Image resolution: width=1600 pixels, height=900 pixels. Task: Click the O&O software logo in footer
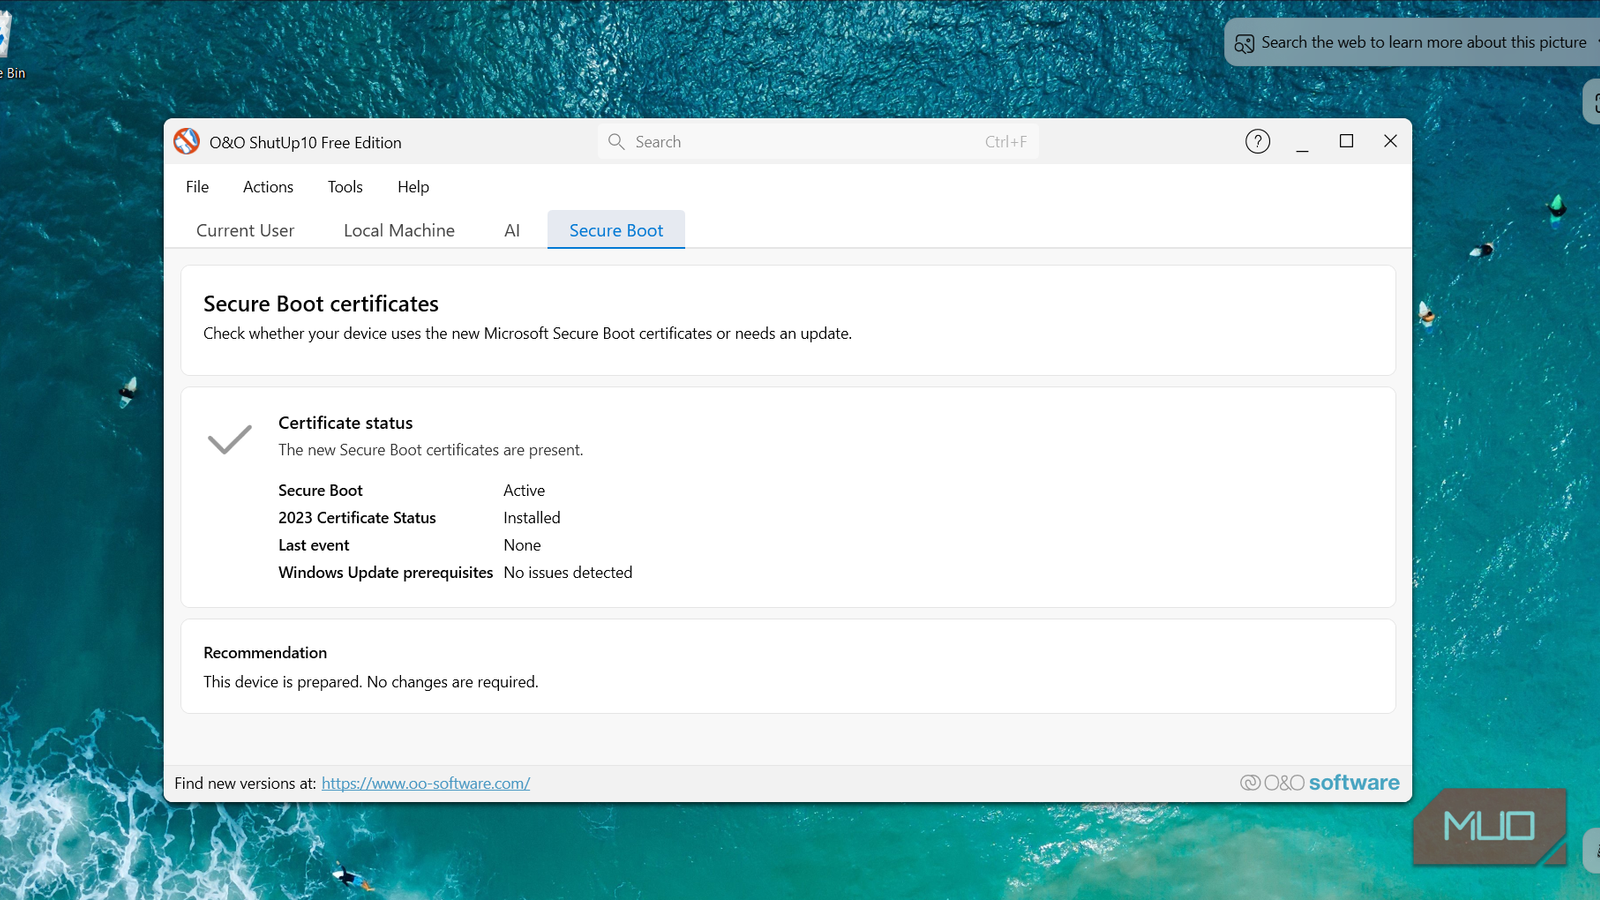[1319, 783]
